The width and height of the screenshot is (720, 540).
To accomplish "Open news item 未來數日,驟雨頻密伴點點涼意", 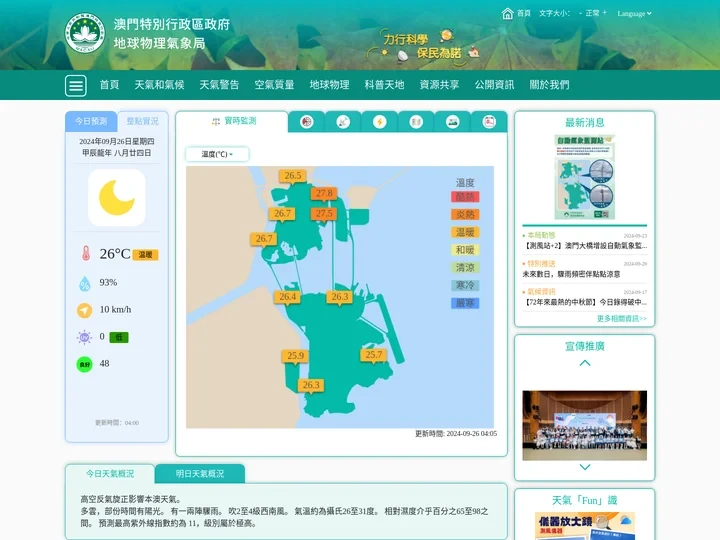I will coord(571,274).
